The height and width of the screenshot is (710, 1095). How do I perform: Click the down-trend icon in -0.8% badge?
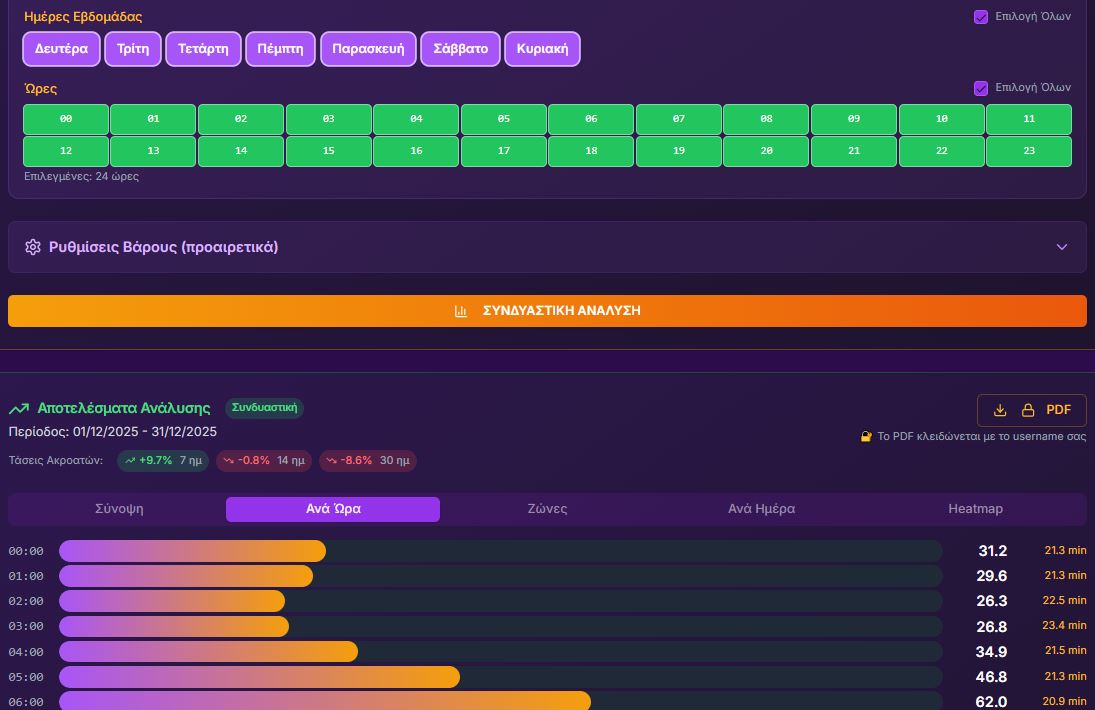228,461
